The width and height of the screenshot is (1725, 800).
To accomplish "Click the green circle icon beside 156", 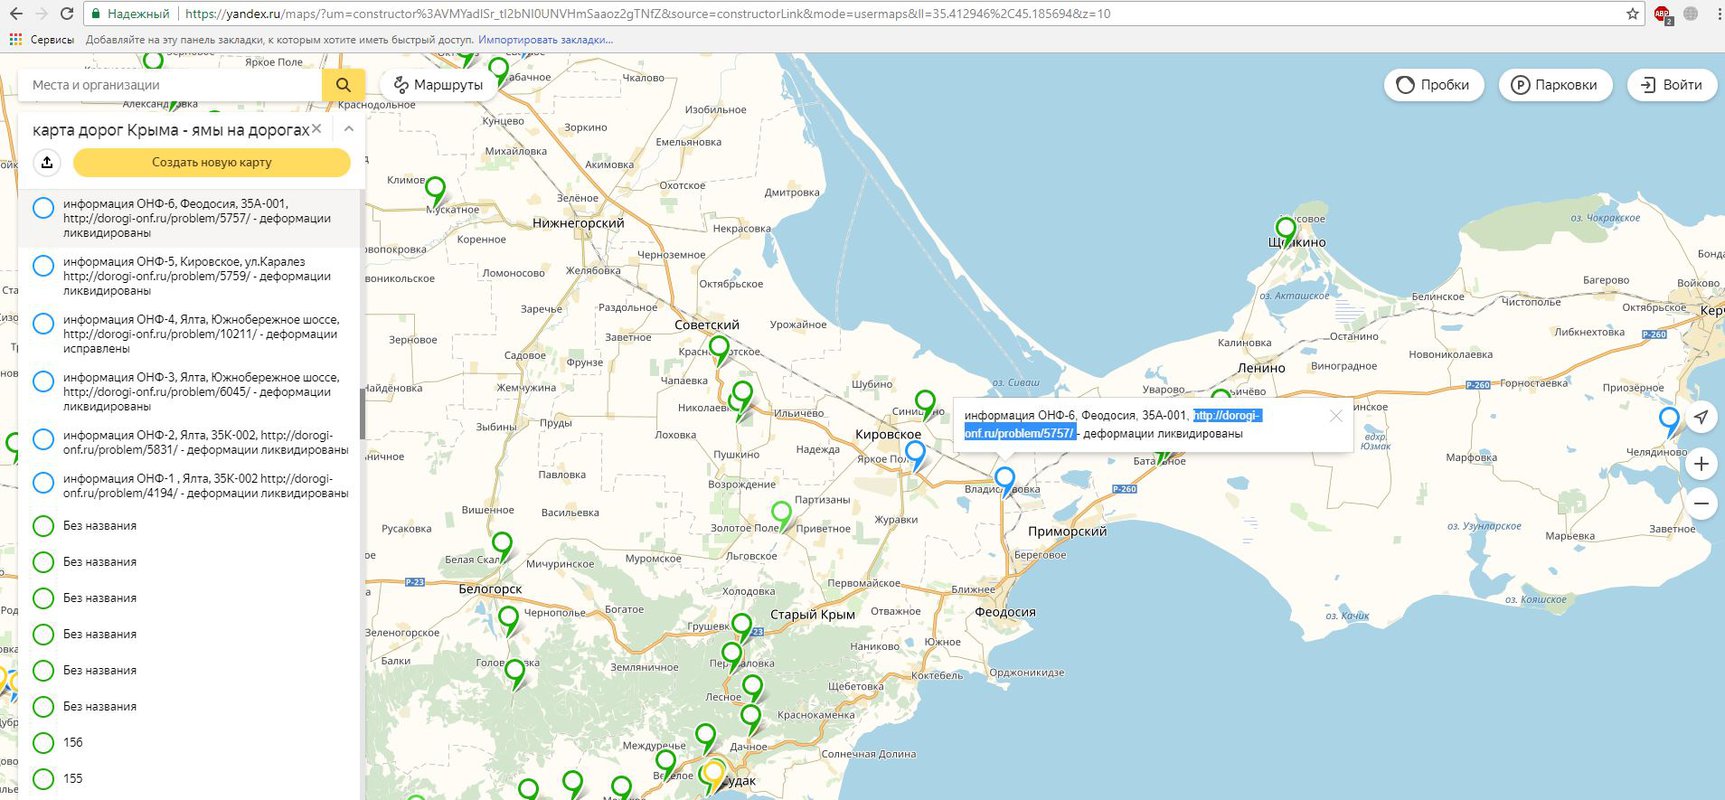I will [43, 743].
